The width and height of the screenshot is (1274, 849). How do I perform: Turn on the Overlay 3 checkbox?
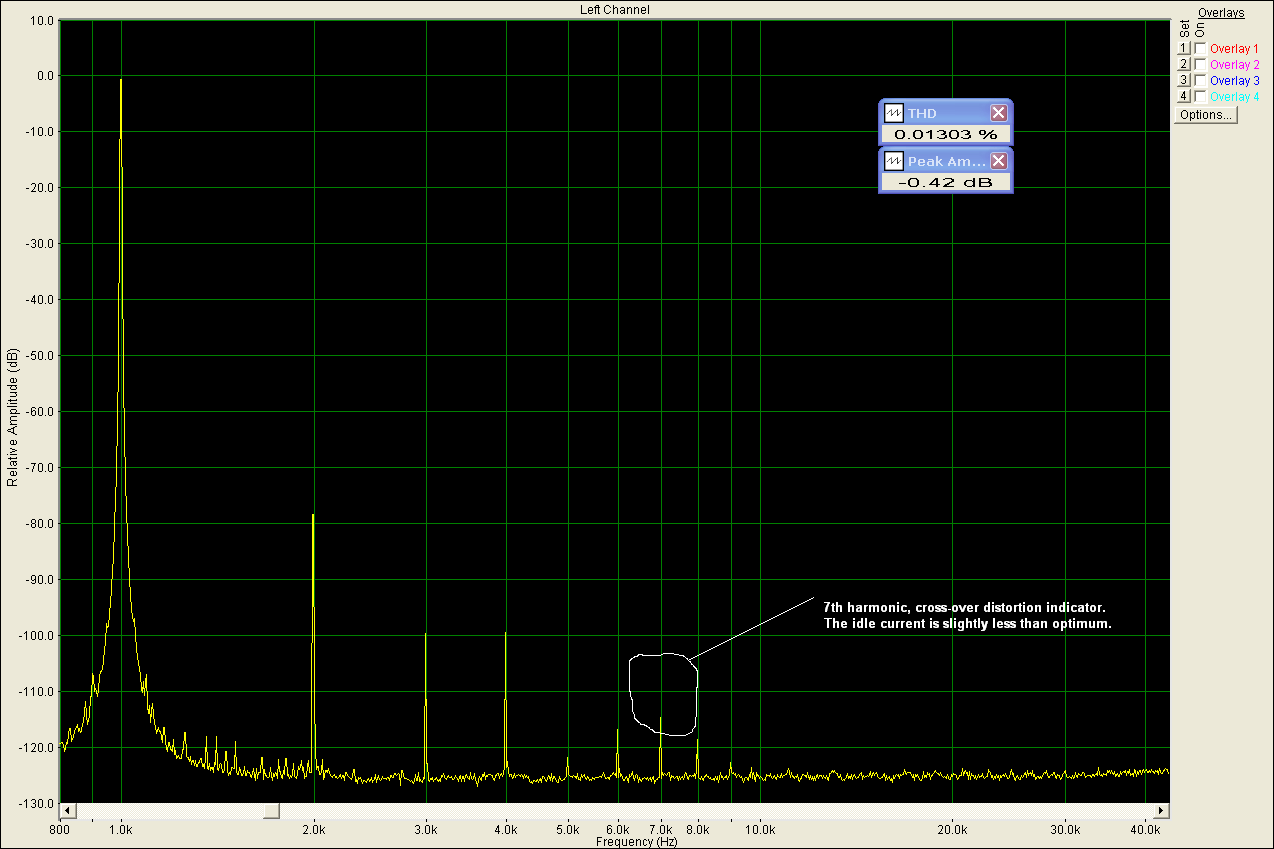point(1200,80)
